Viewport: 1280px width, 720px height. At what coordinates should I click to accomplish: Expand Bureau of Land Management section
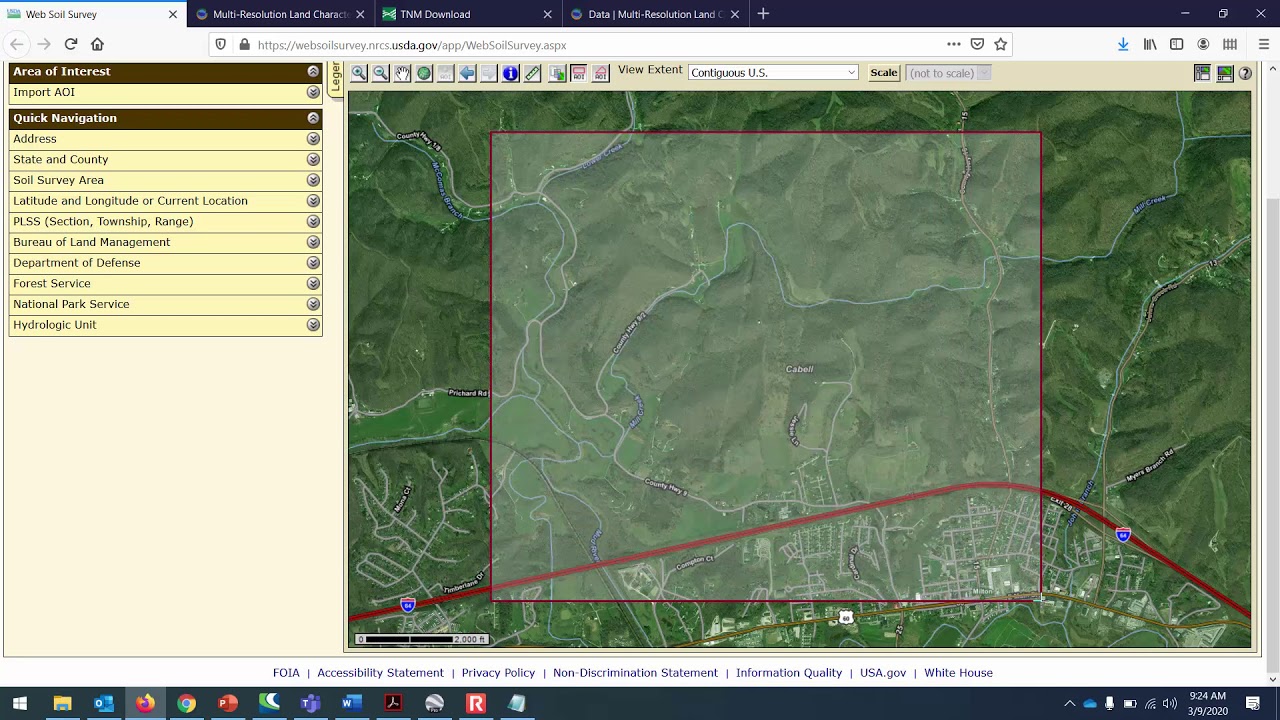coord(313,242)
